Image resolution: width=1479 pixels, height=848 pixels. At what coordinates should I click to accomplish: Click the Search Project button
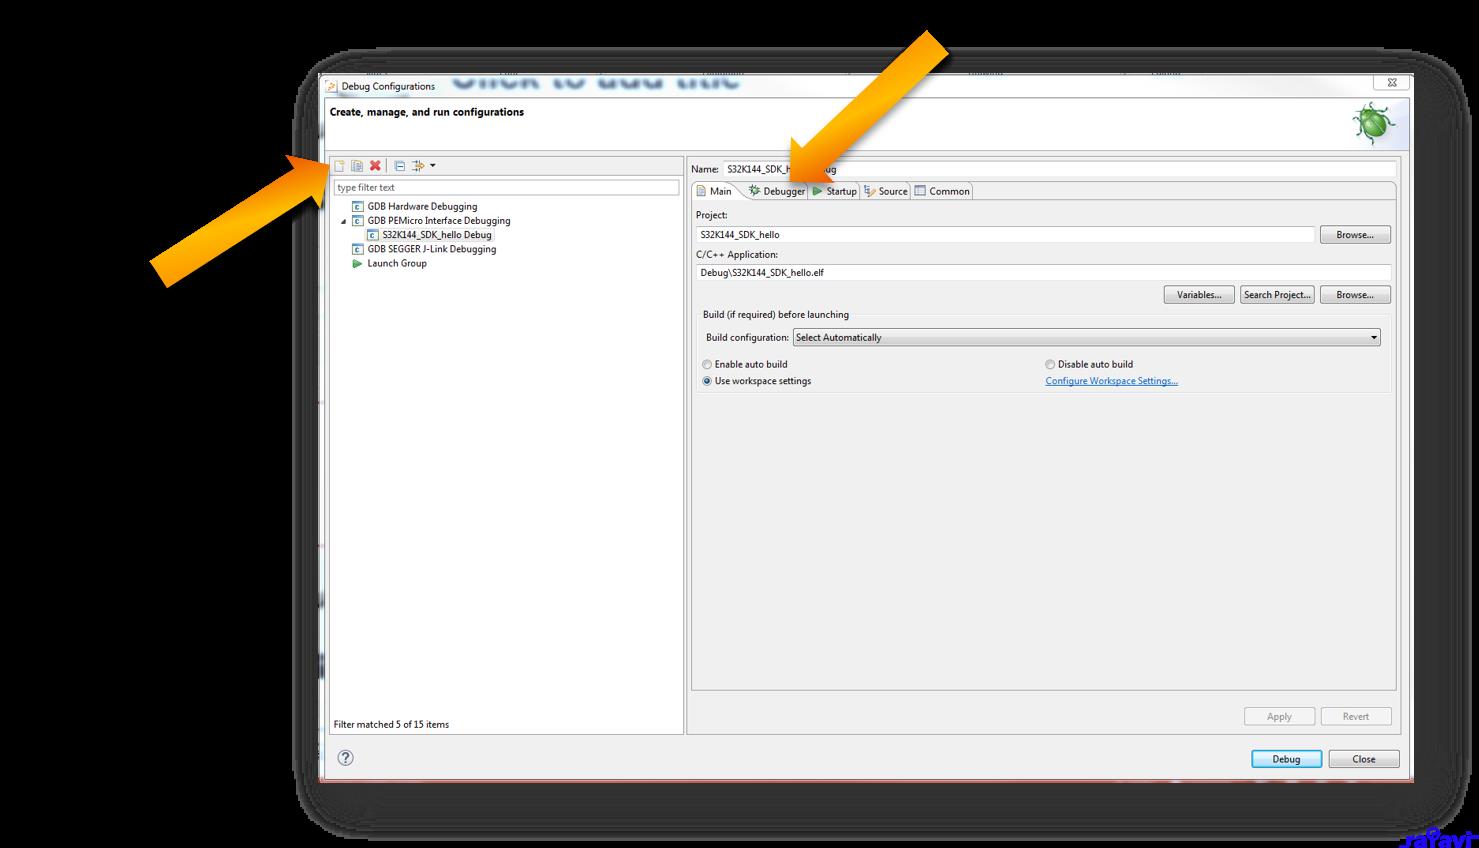tap(1276, 295)
